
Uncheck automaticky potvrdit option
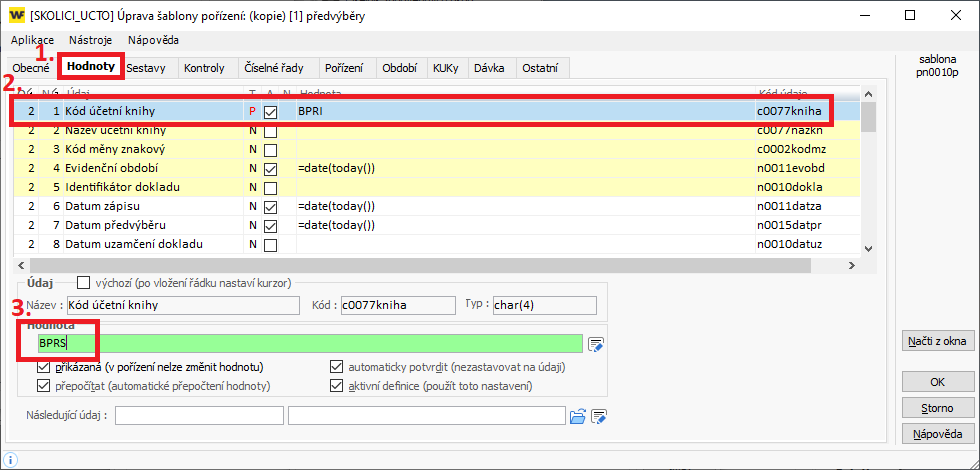pos(337,367)
